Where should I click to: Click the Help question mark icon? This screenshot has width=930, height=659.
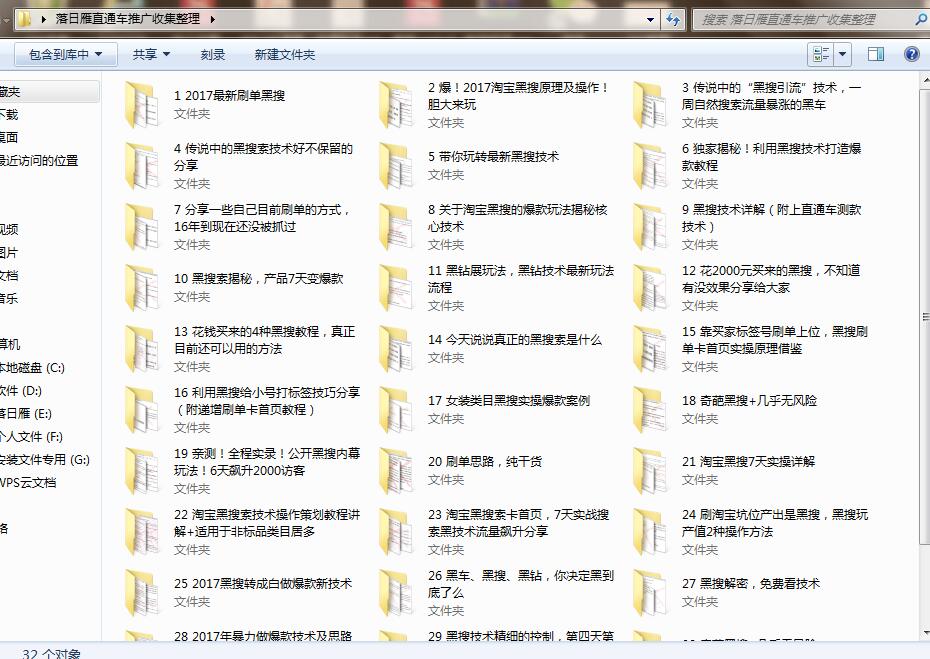click(x=911, y=55)
